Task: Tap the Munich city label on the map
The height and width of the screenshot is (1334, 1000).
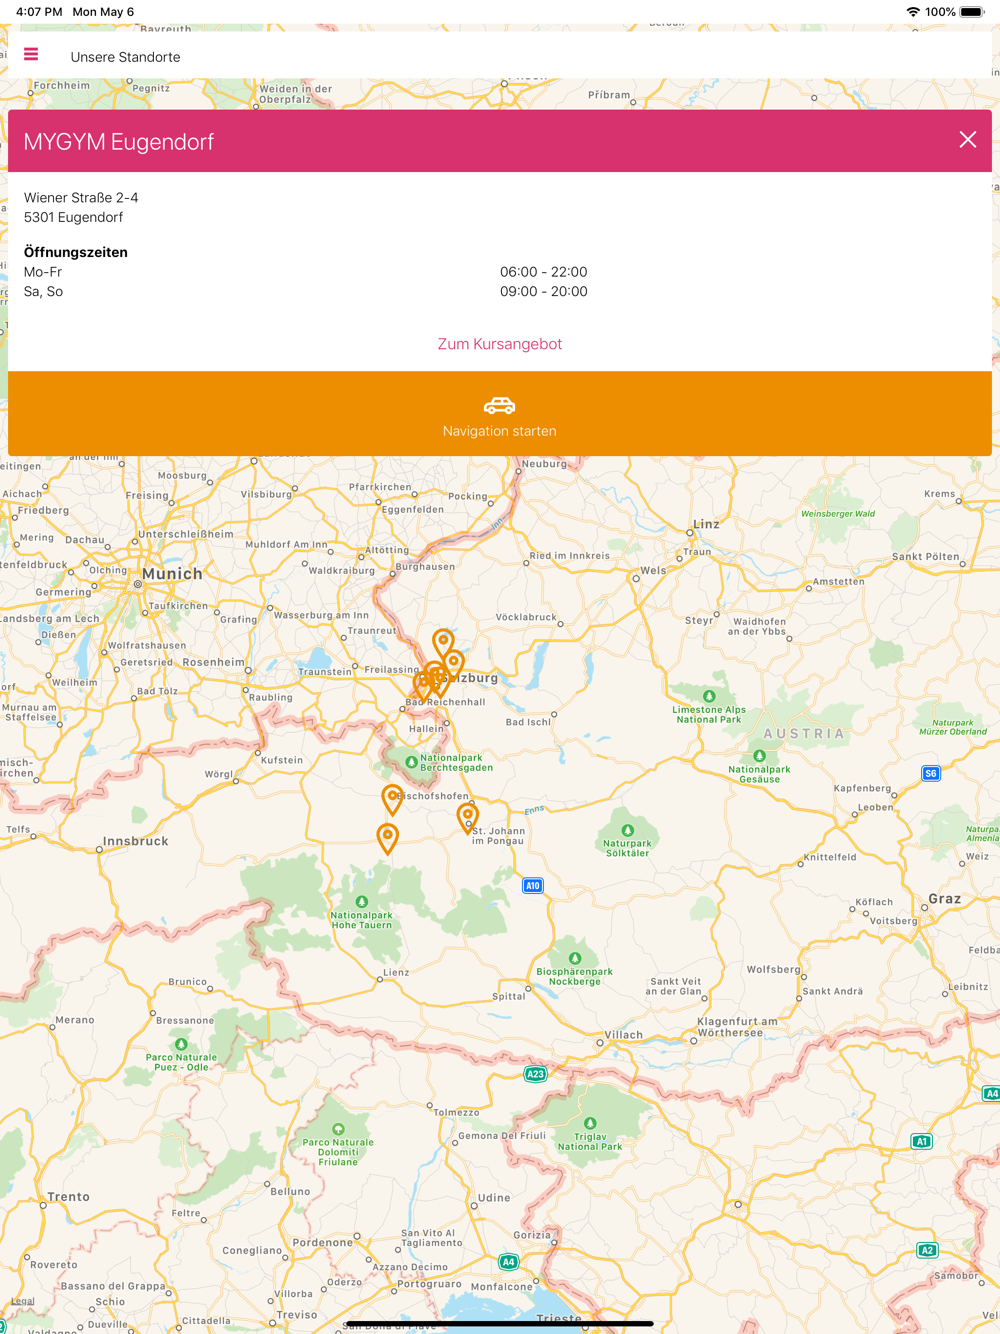Action: tap(172, 574)
